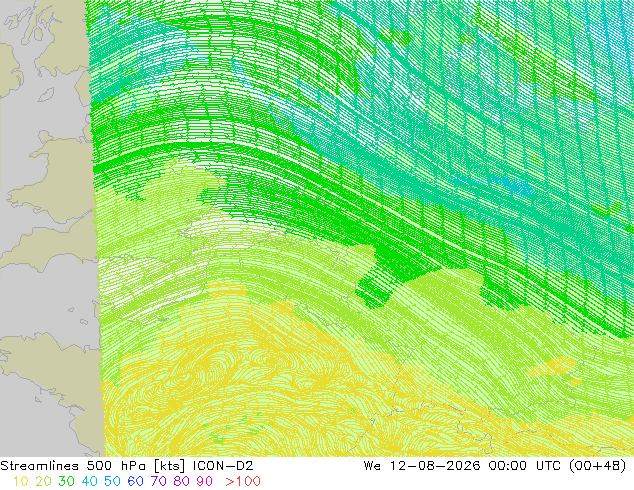Pick the green 30 legend value
The height and width of the screenshot is (490, 634).
pos(66,481)
